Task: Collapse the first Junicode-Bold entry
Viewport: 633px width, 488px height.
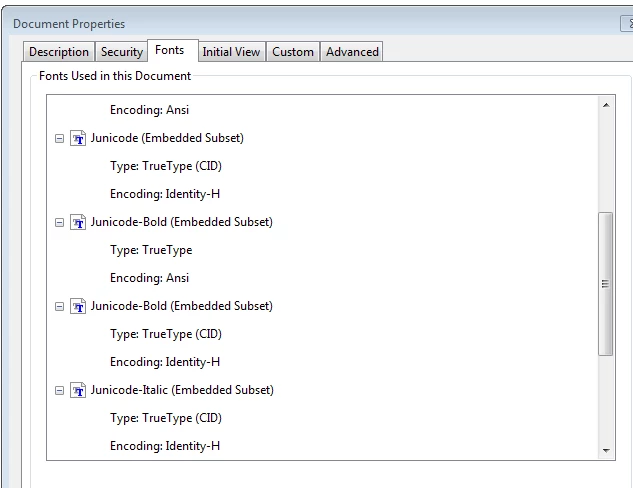Action: pyautogui.click(x=59, y=223)
